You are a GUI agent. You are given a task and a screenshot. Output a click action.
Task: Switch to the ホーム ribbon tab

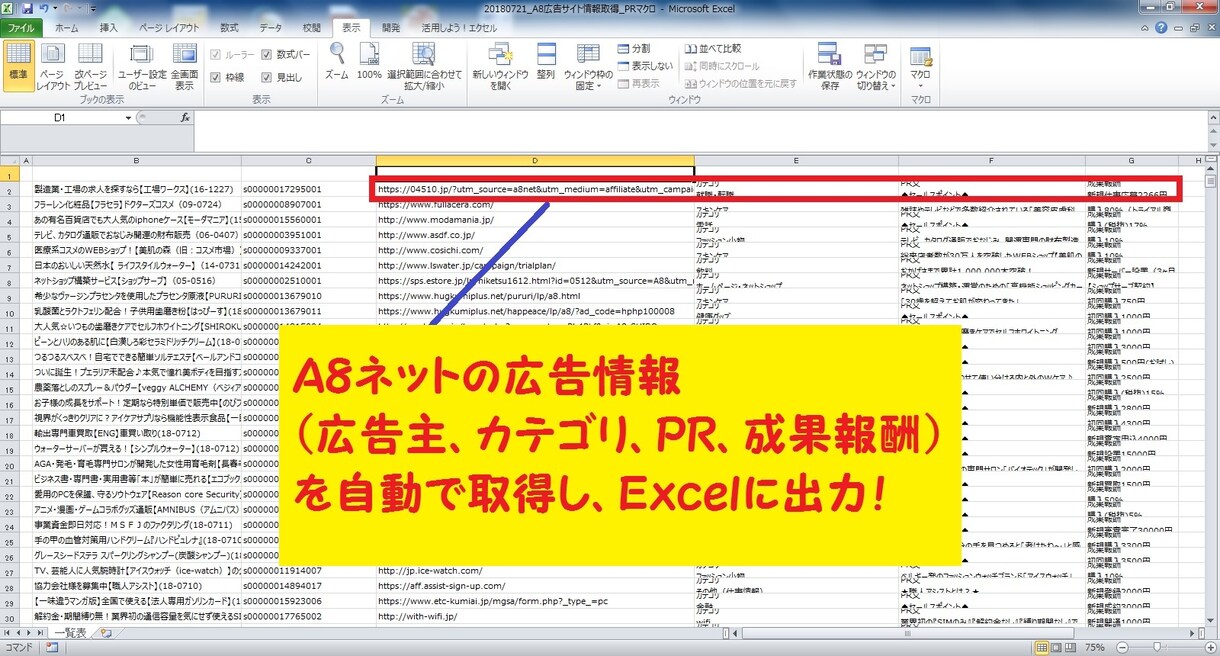tap(67, 28)
